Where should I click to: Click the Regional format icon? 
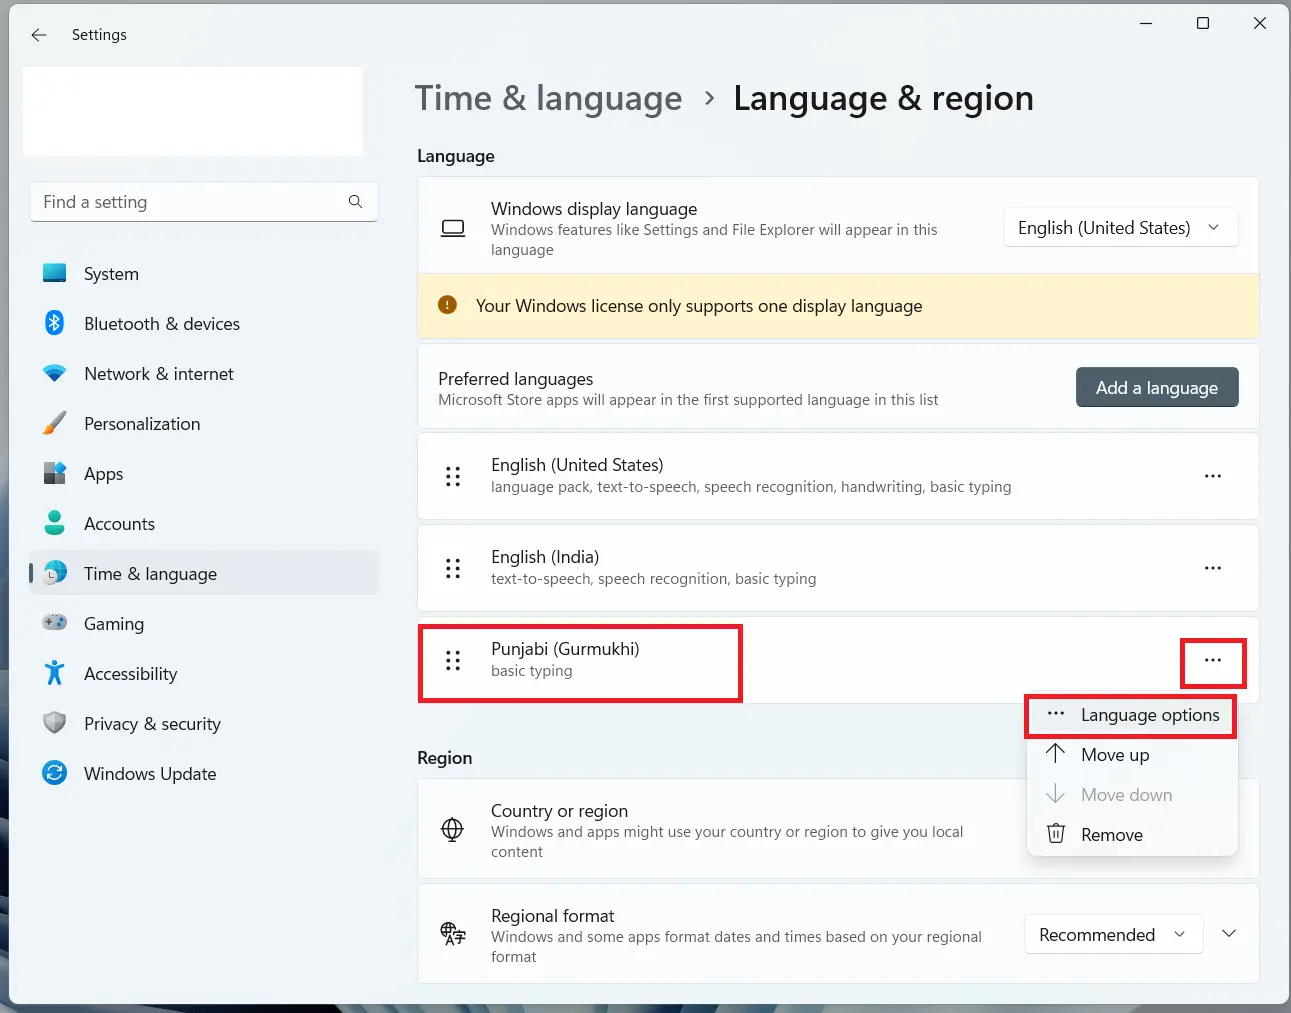[453, 934]
